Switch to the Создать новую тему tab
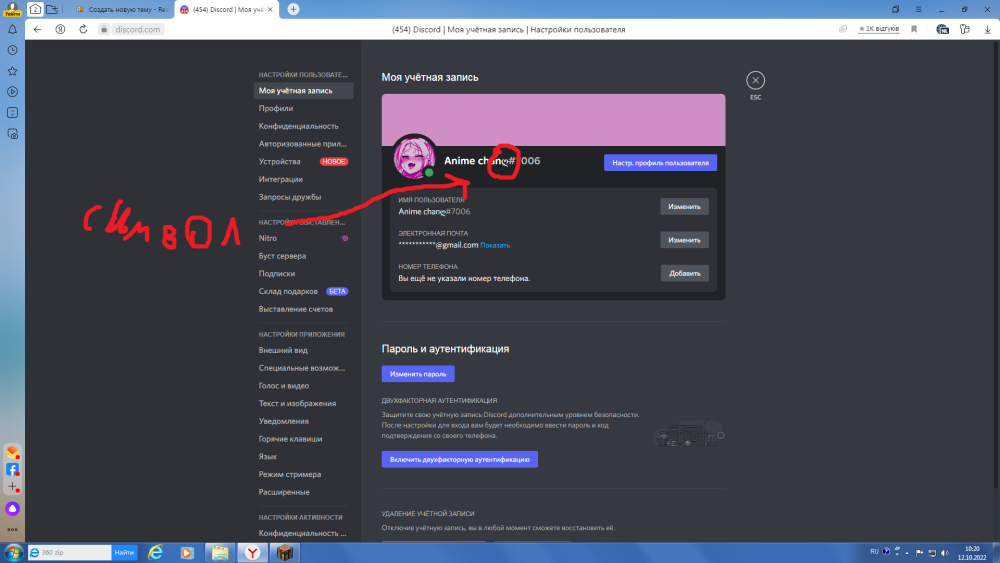The image size is (1000, 563). click(x=121, y=10)
